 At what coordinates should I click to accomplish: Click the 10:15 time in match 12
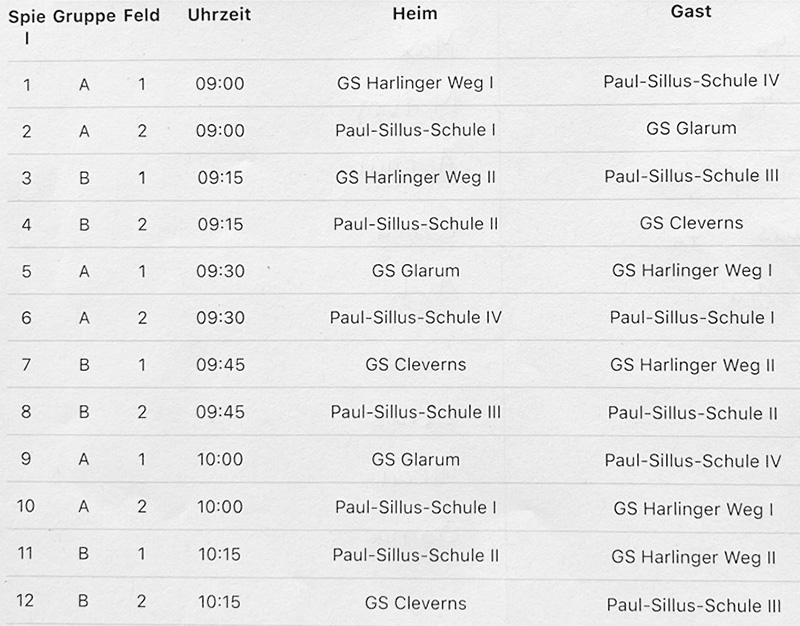220,603
